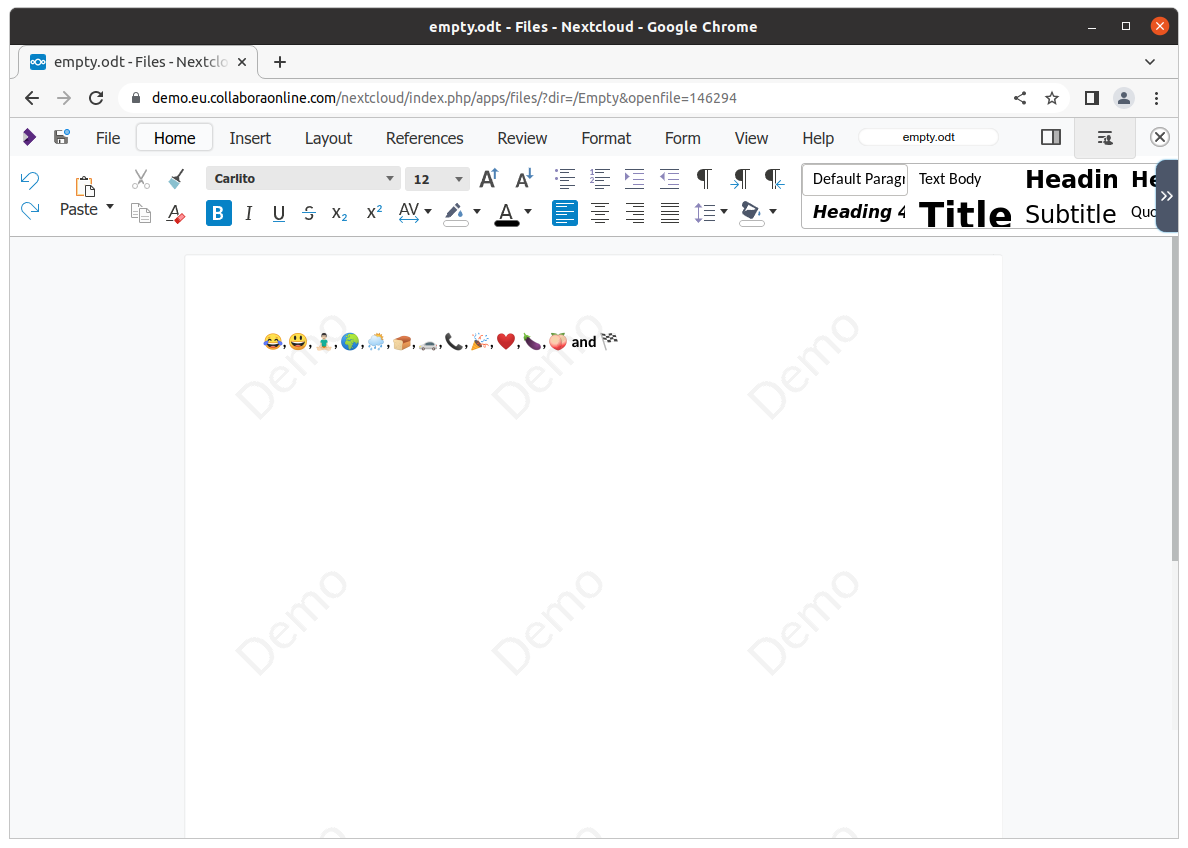1188x848 pixels.
Task: Click the Copy icon below Cut
Action: [140, 213]
